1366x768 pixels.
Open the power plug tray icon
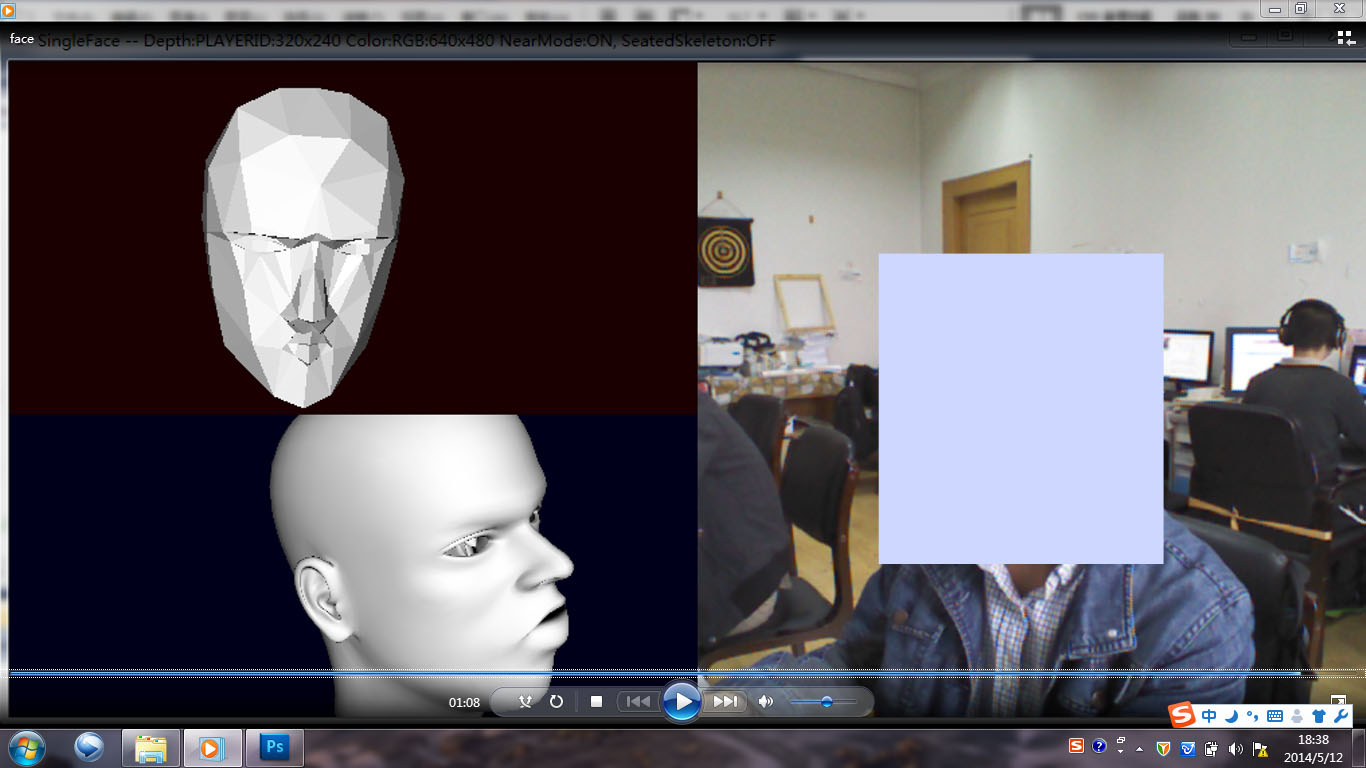(1211, 748)
